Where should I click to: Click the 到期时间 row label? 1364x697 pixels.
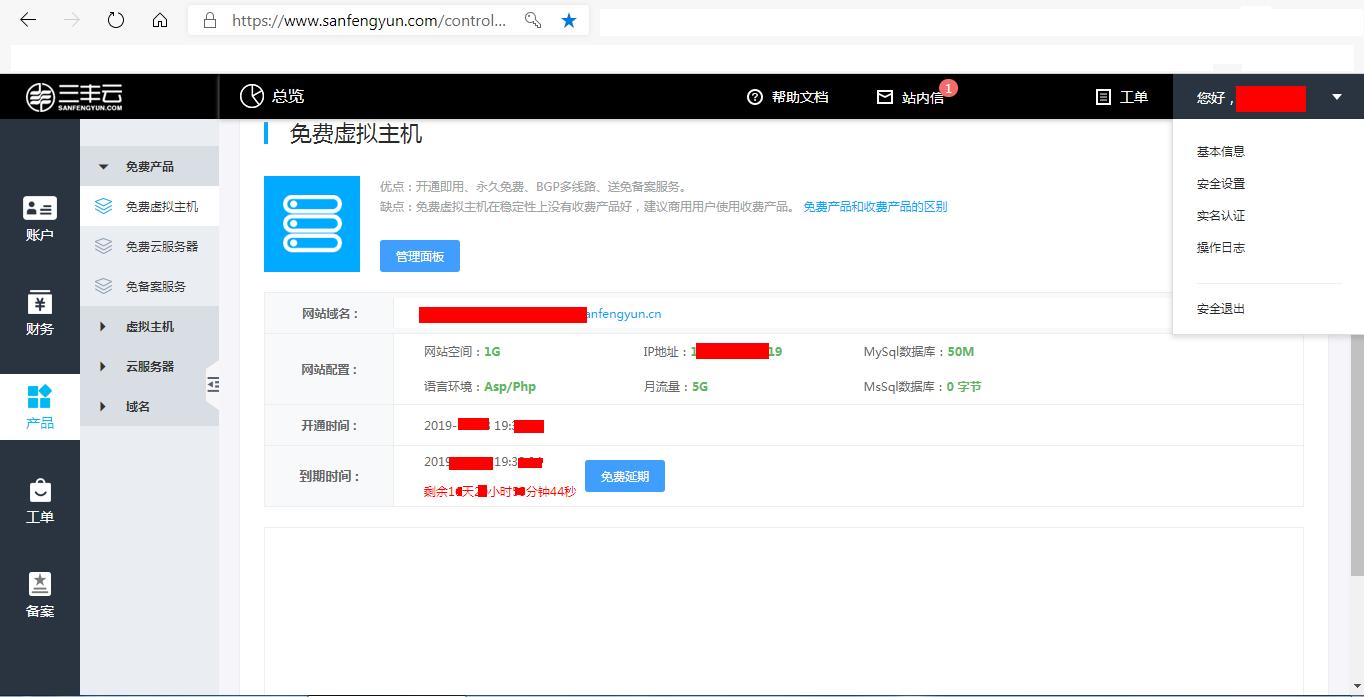330,477
